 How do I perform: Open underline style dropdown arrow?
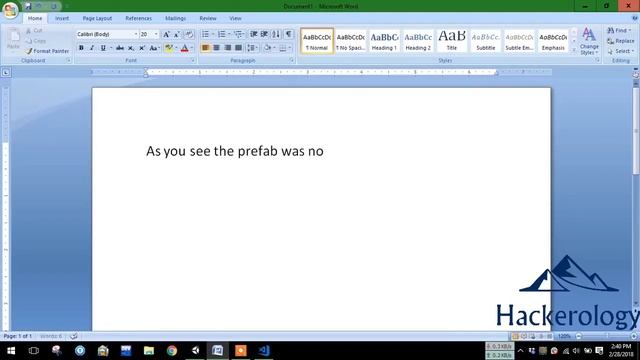111,48
